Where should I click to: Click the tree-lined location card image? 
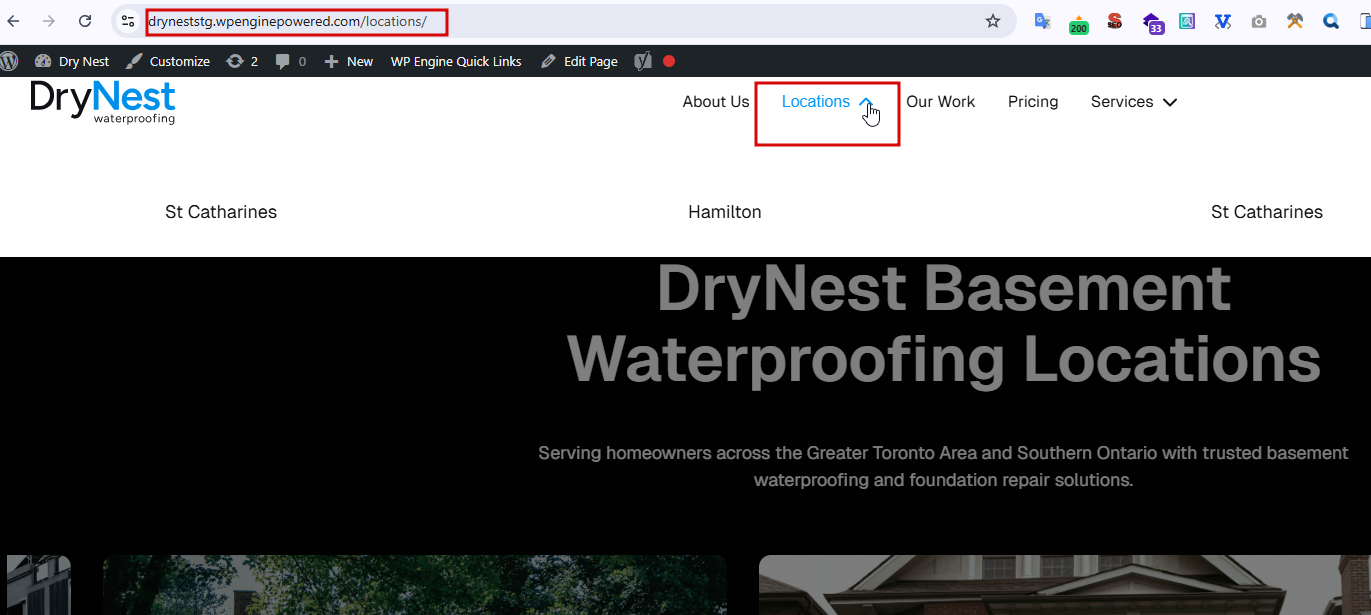pos(414,585)
